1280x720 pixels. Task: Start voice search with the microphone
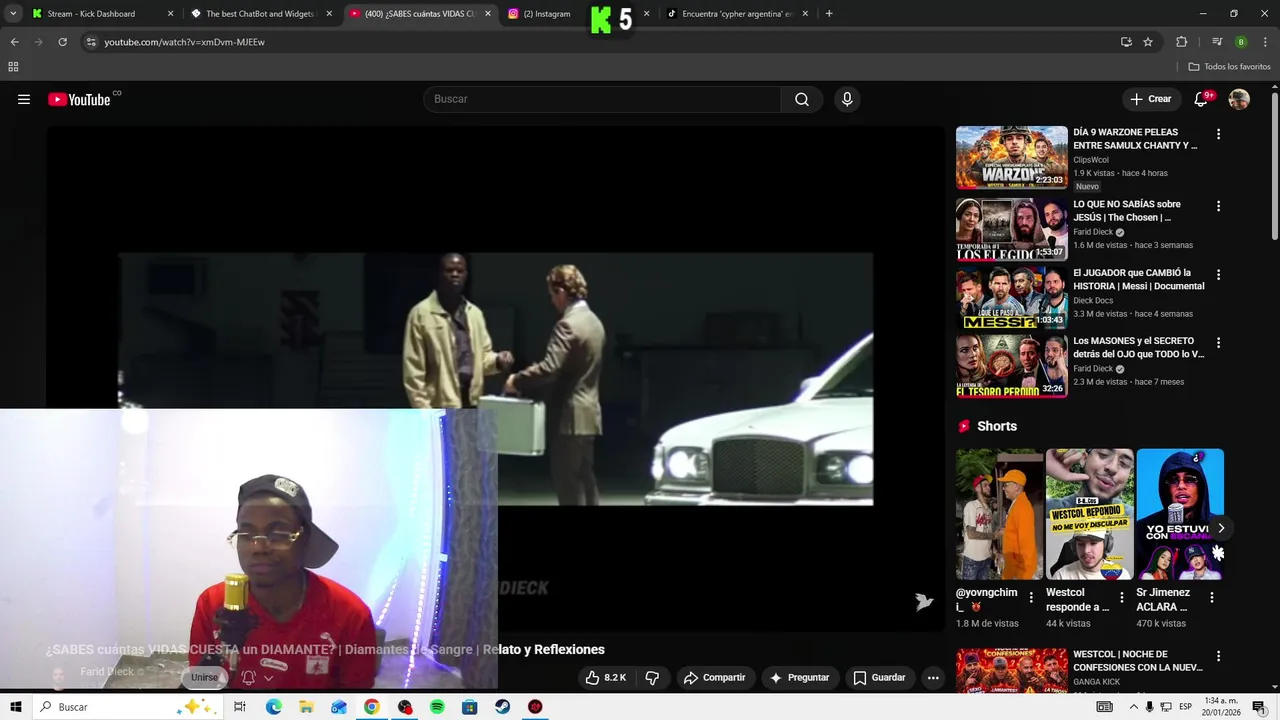tap(847, 99)
